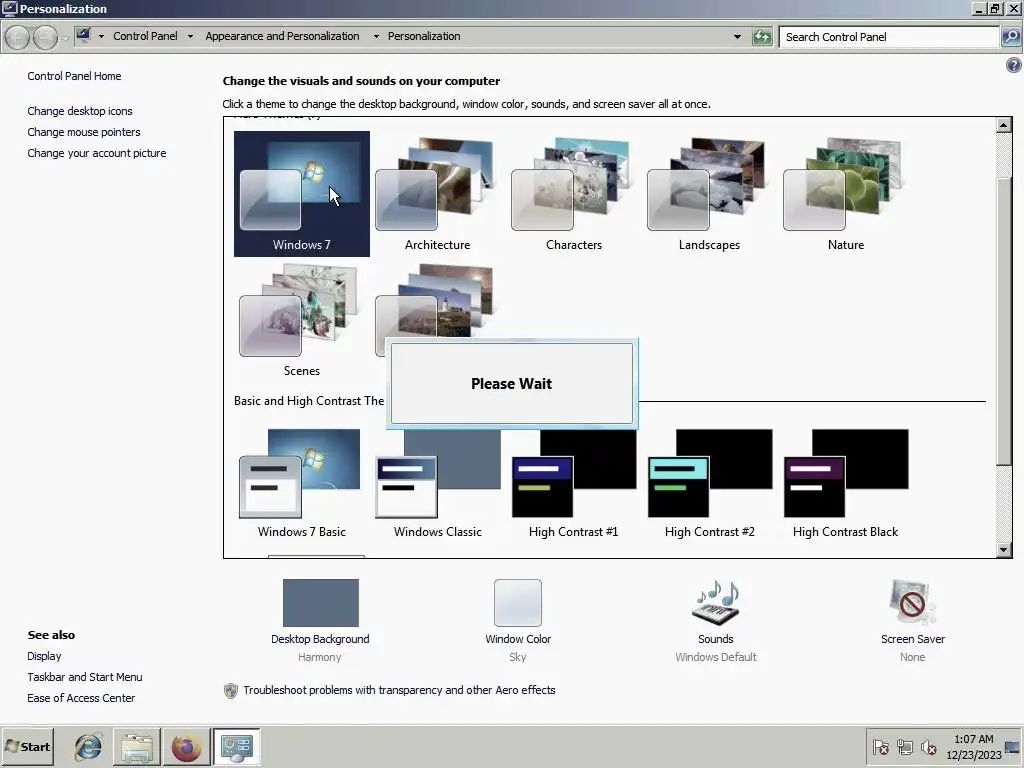Open Control Panel Home link
1024x768 pixels.
[74, 76]
